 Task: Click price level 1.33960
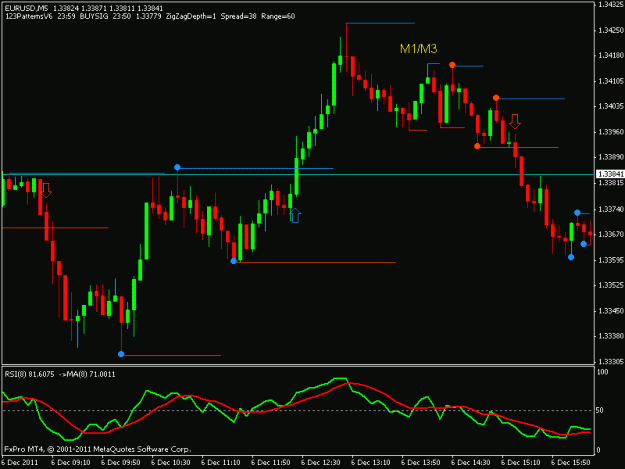click(611, 131)
